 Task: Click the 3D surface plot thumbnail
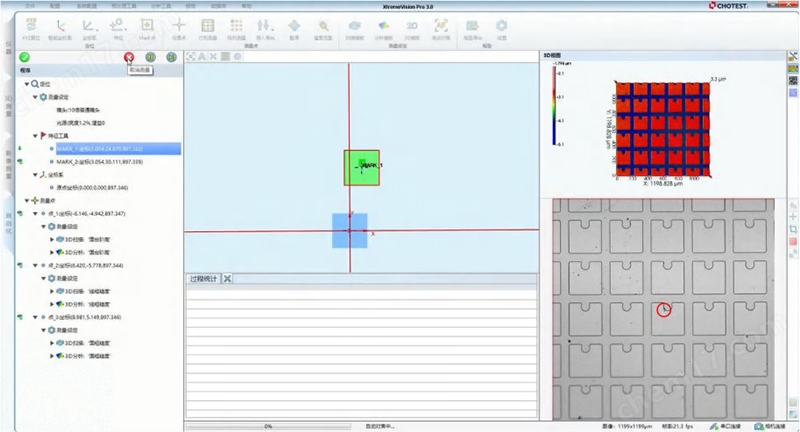(662, 127)
